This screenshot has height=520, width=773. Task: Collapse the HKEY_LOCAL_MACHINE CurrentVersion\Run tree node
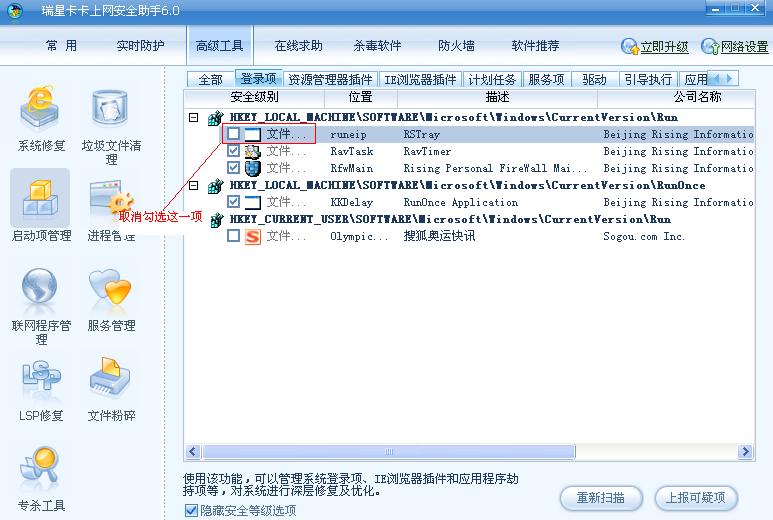[x=194, y=117]
